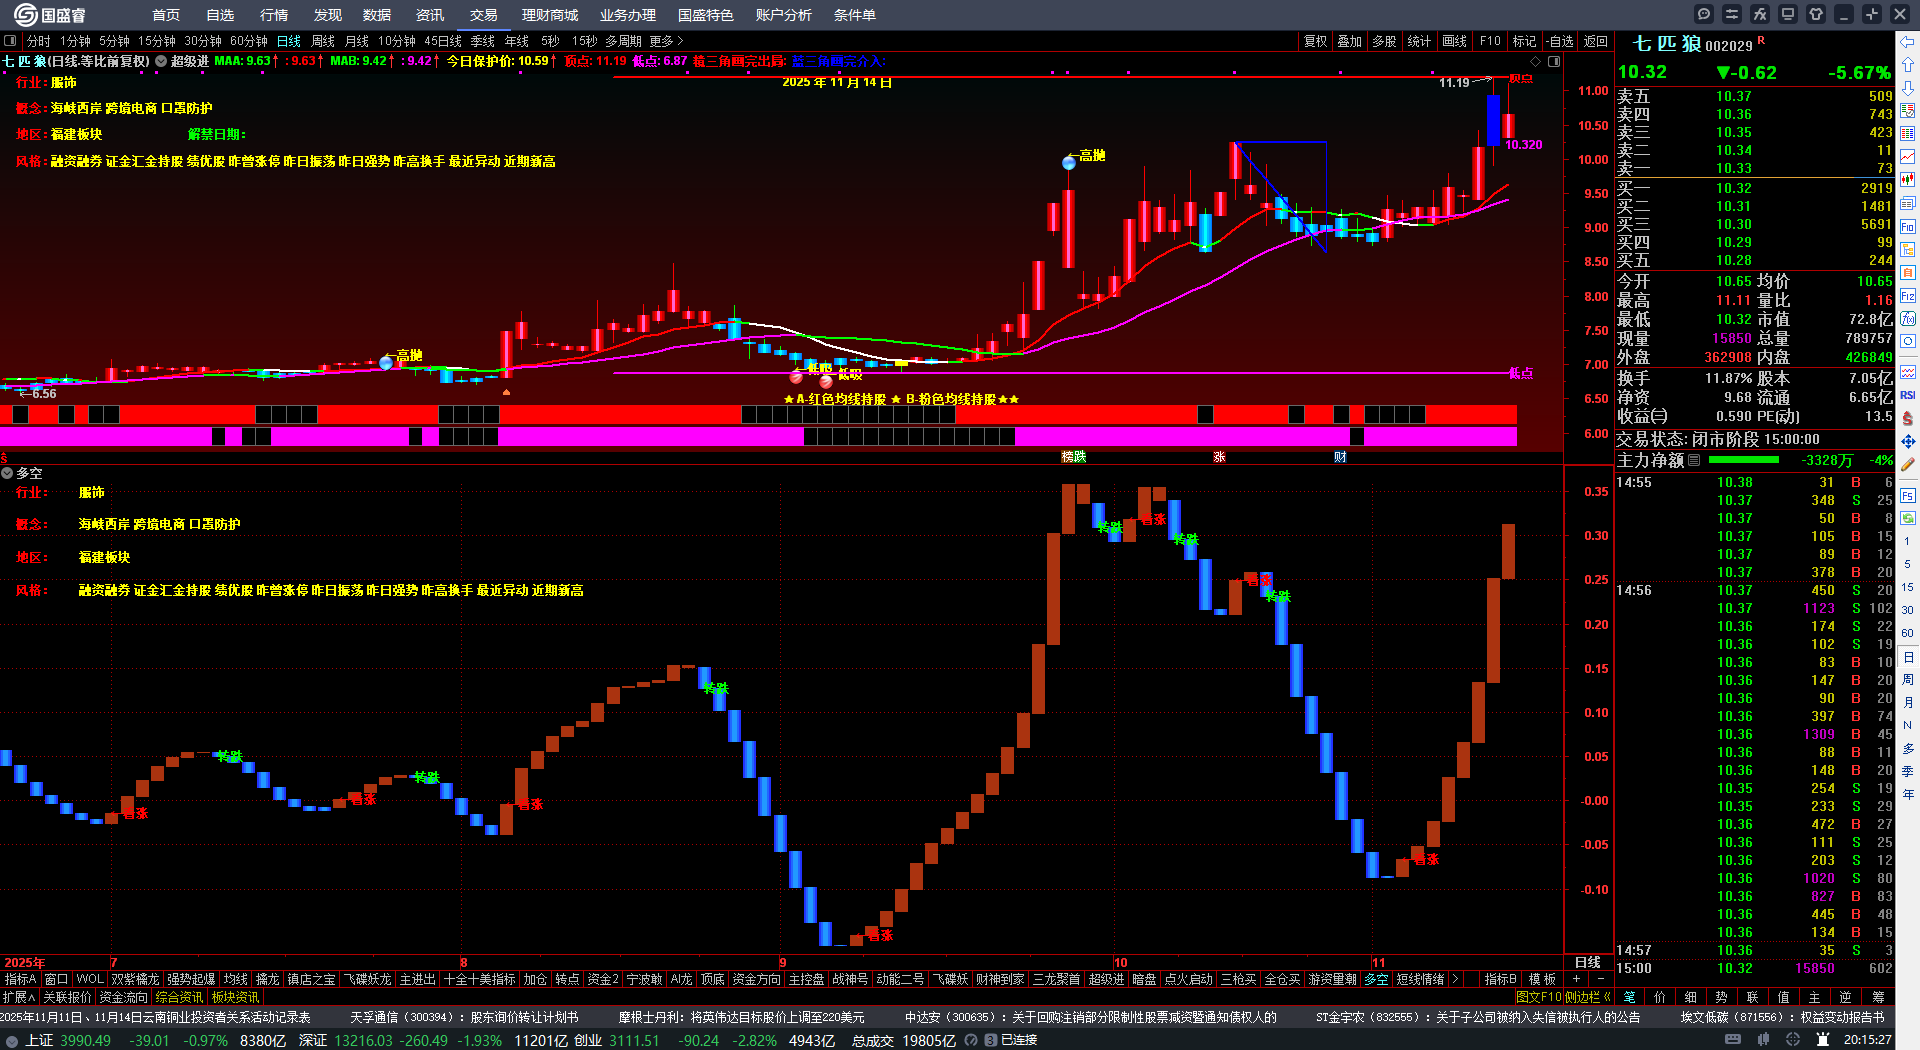The width and height of the screenshot is (1920, 1050).
Task: Select the move cross-arrows tool in sidebar
Action: pyautogui.click(x=1908, y=441)
